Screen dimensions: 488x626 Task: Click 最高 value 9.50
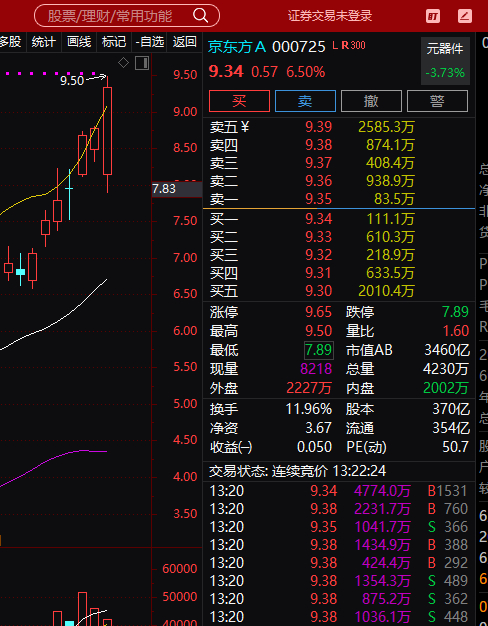319,331
